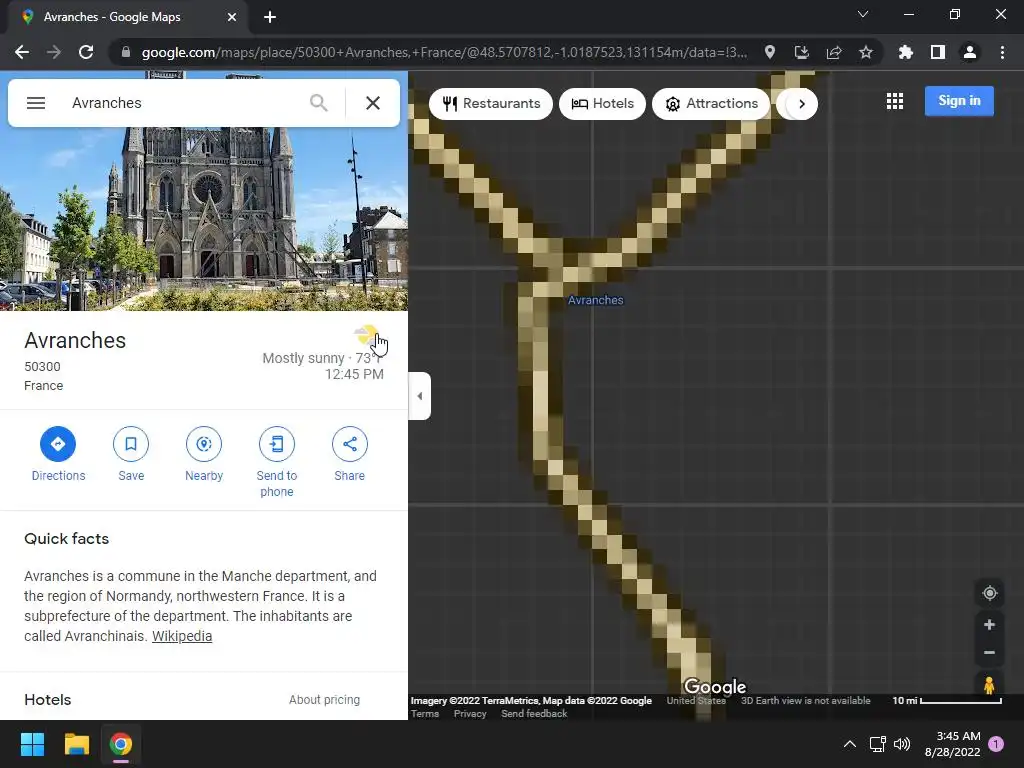Click Chrome icon in taskbar
Viewport: 1024px width, 768px height.
(x=121, y=744)
